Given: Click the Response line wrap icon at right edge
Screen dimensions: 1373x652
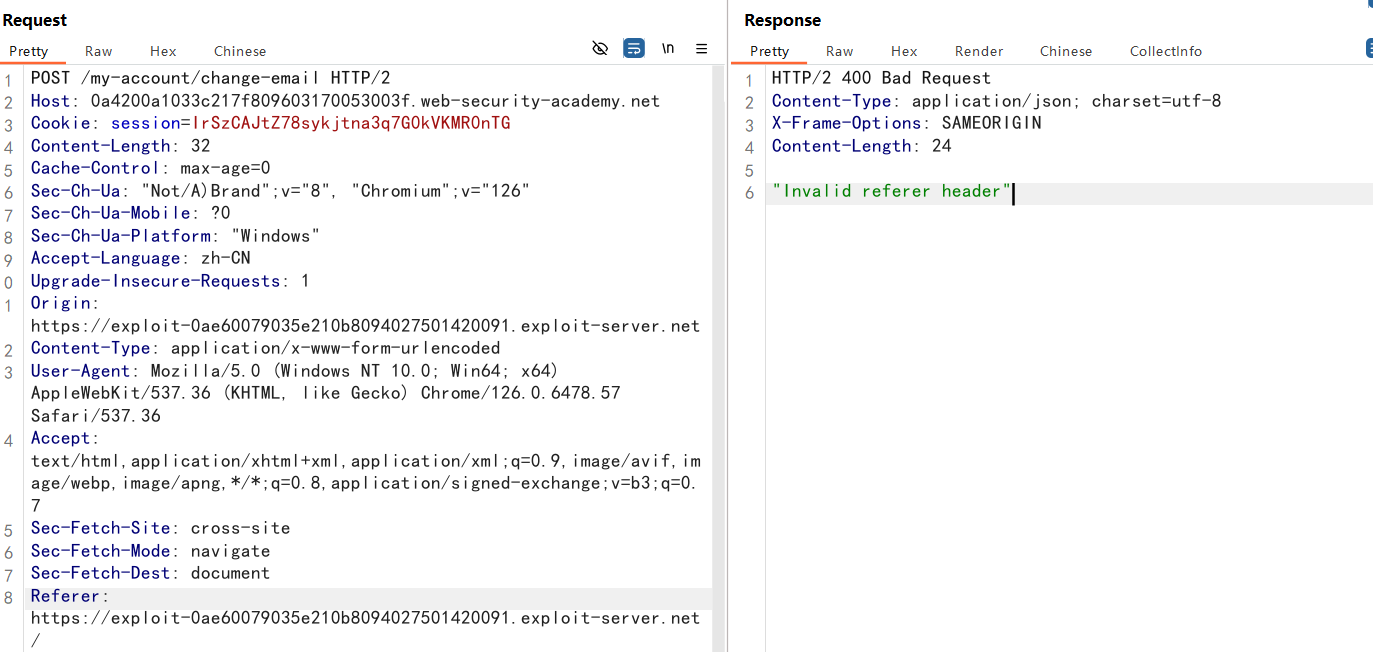Looking at the screenshot, I should coord(1368,49).
